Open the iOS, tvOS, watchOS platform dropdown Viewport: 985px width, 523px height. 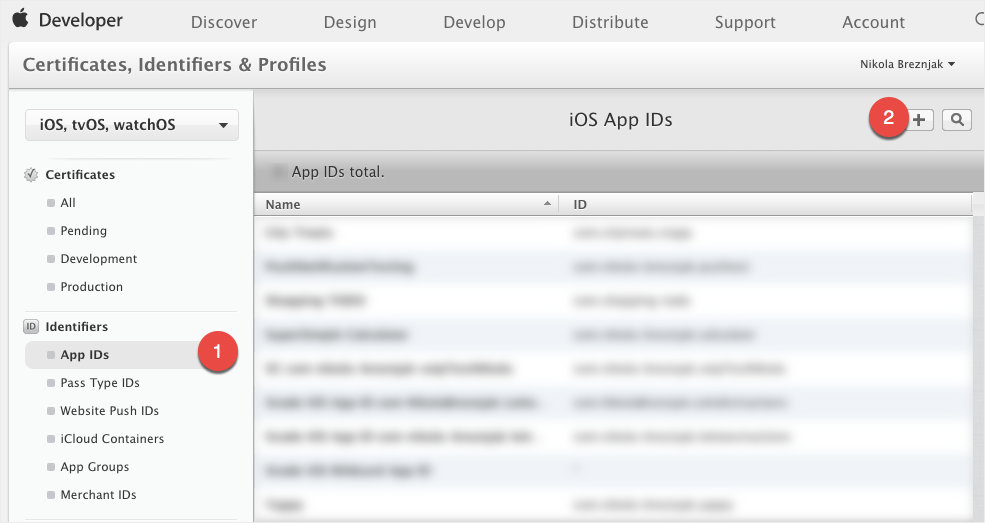[132, 125]
